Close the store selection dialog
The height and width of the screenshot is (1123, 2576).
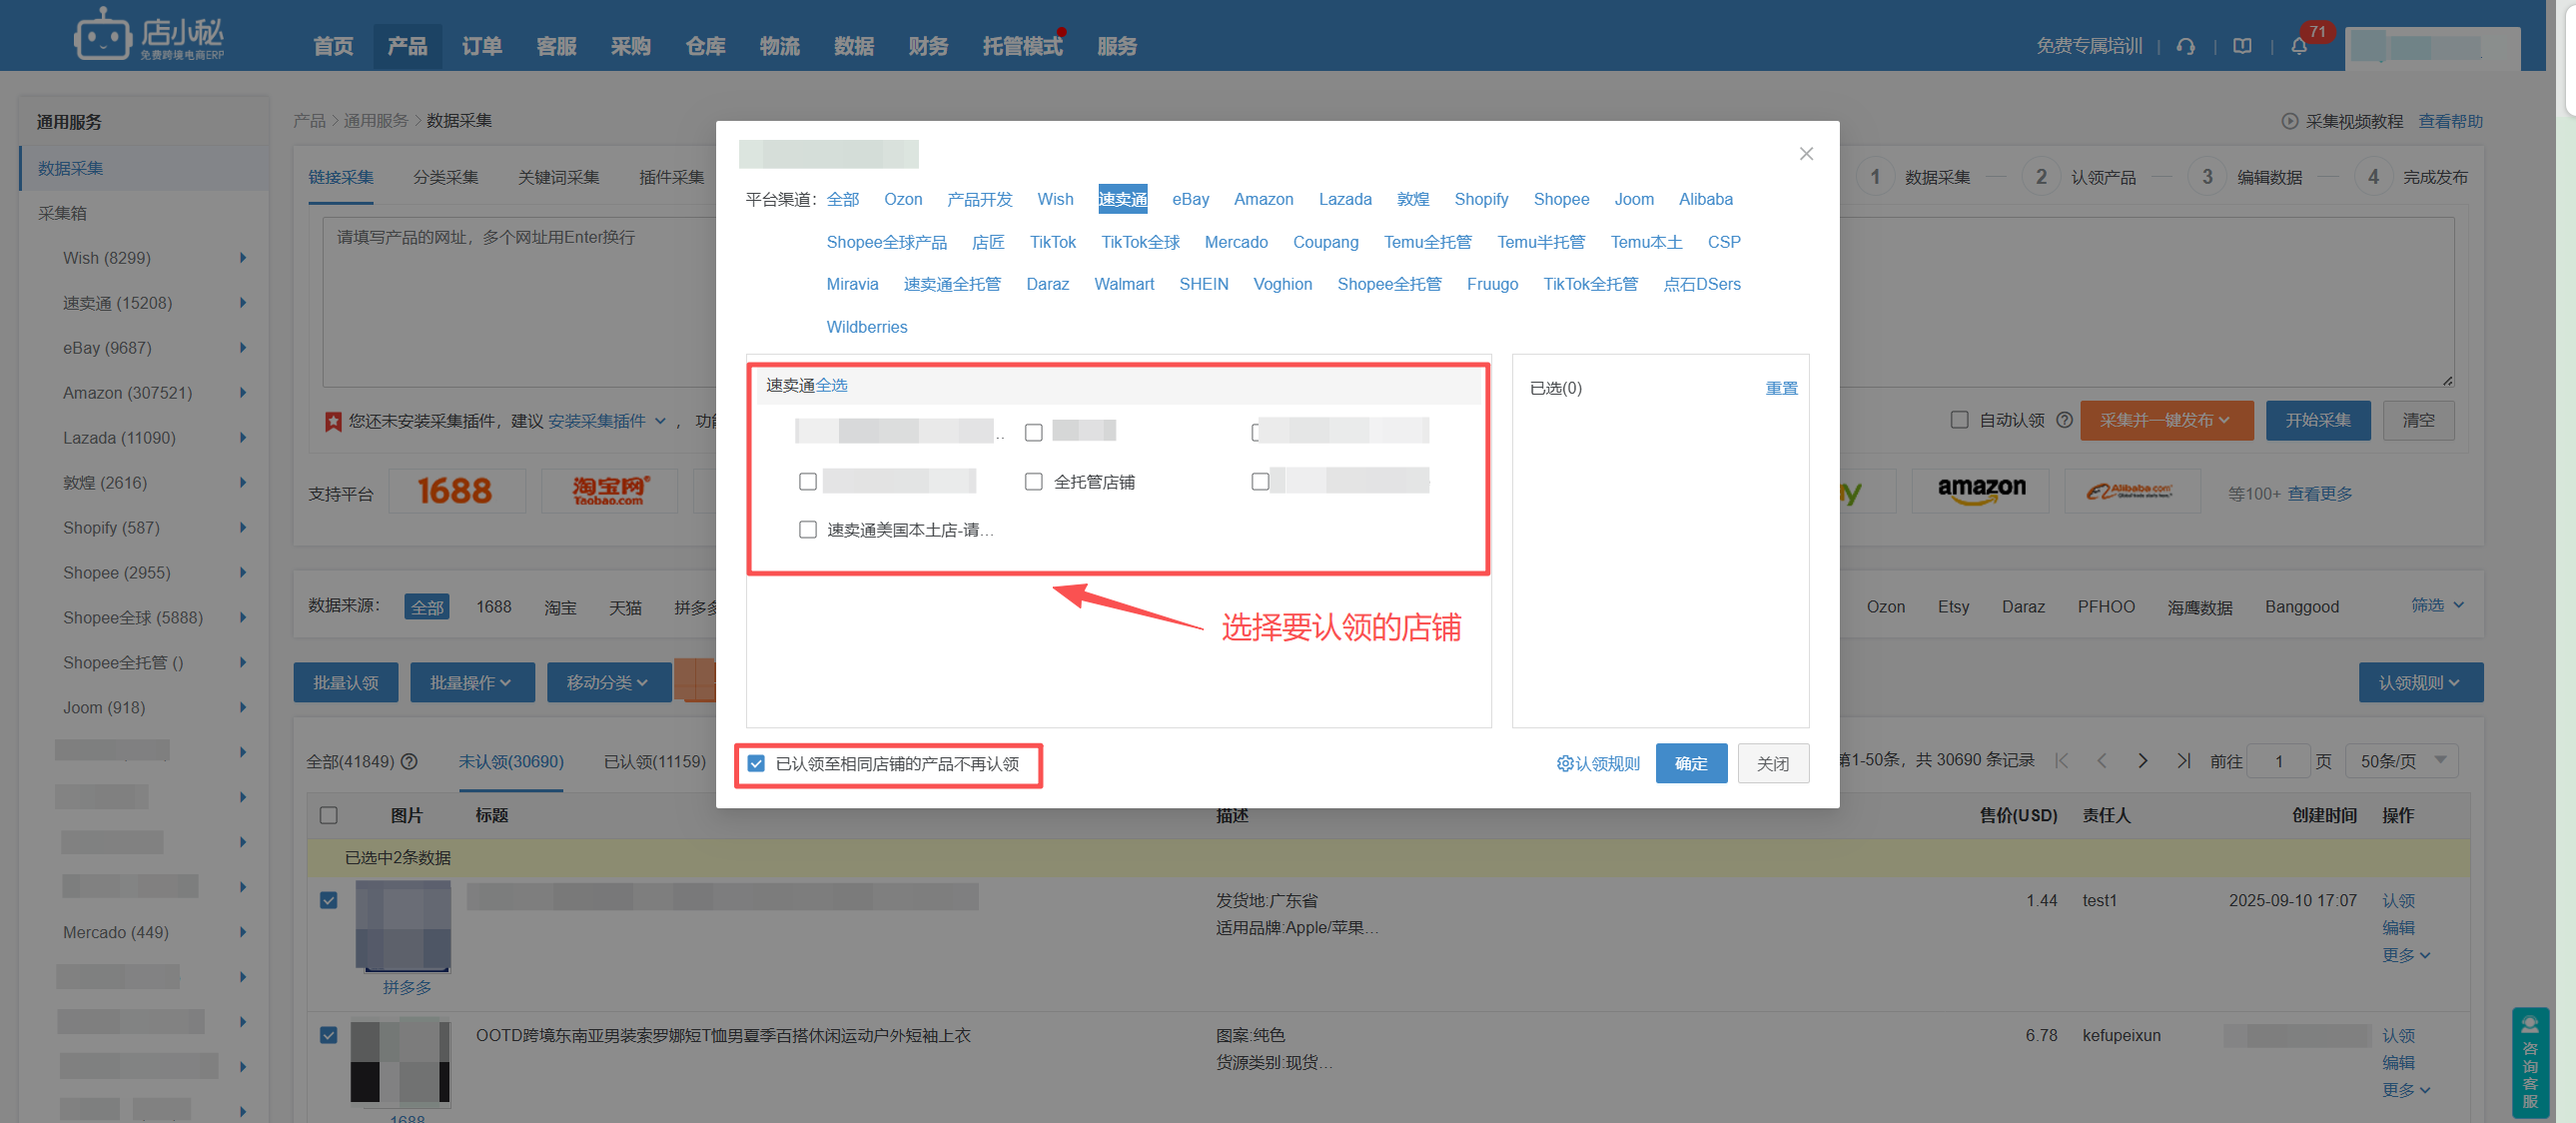point(1806,154)
